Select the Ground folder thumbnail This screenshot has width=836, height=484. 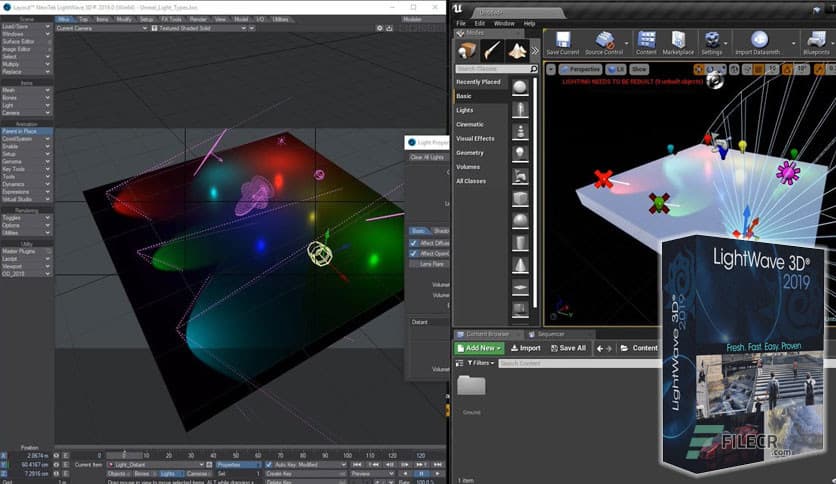point(471,385)
